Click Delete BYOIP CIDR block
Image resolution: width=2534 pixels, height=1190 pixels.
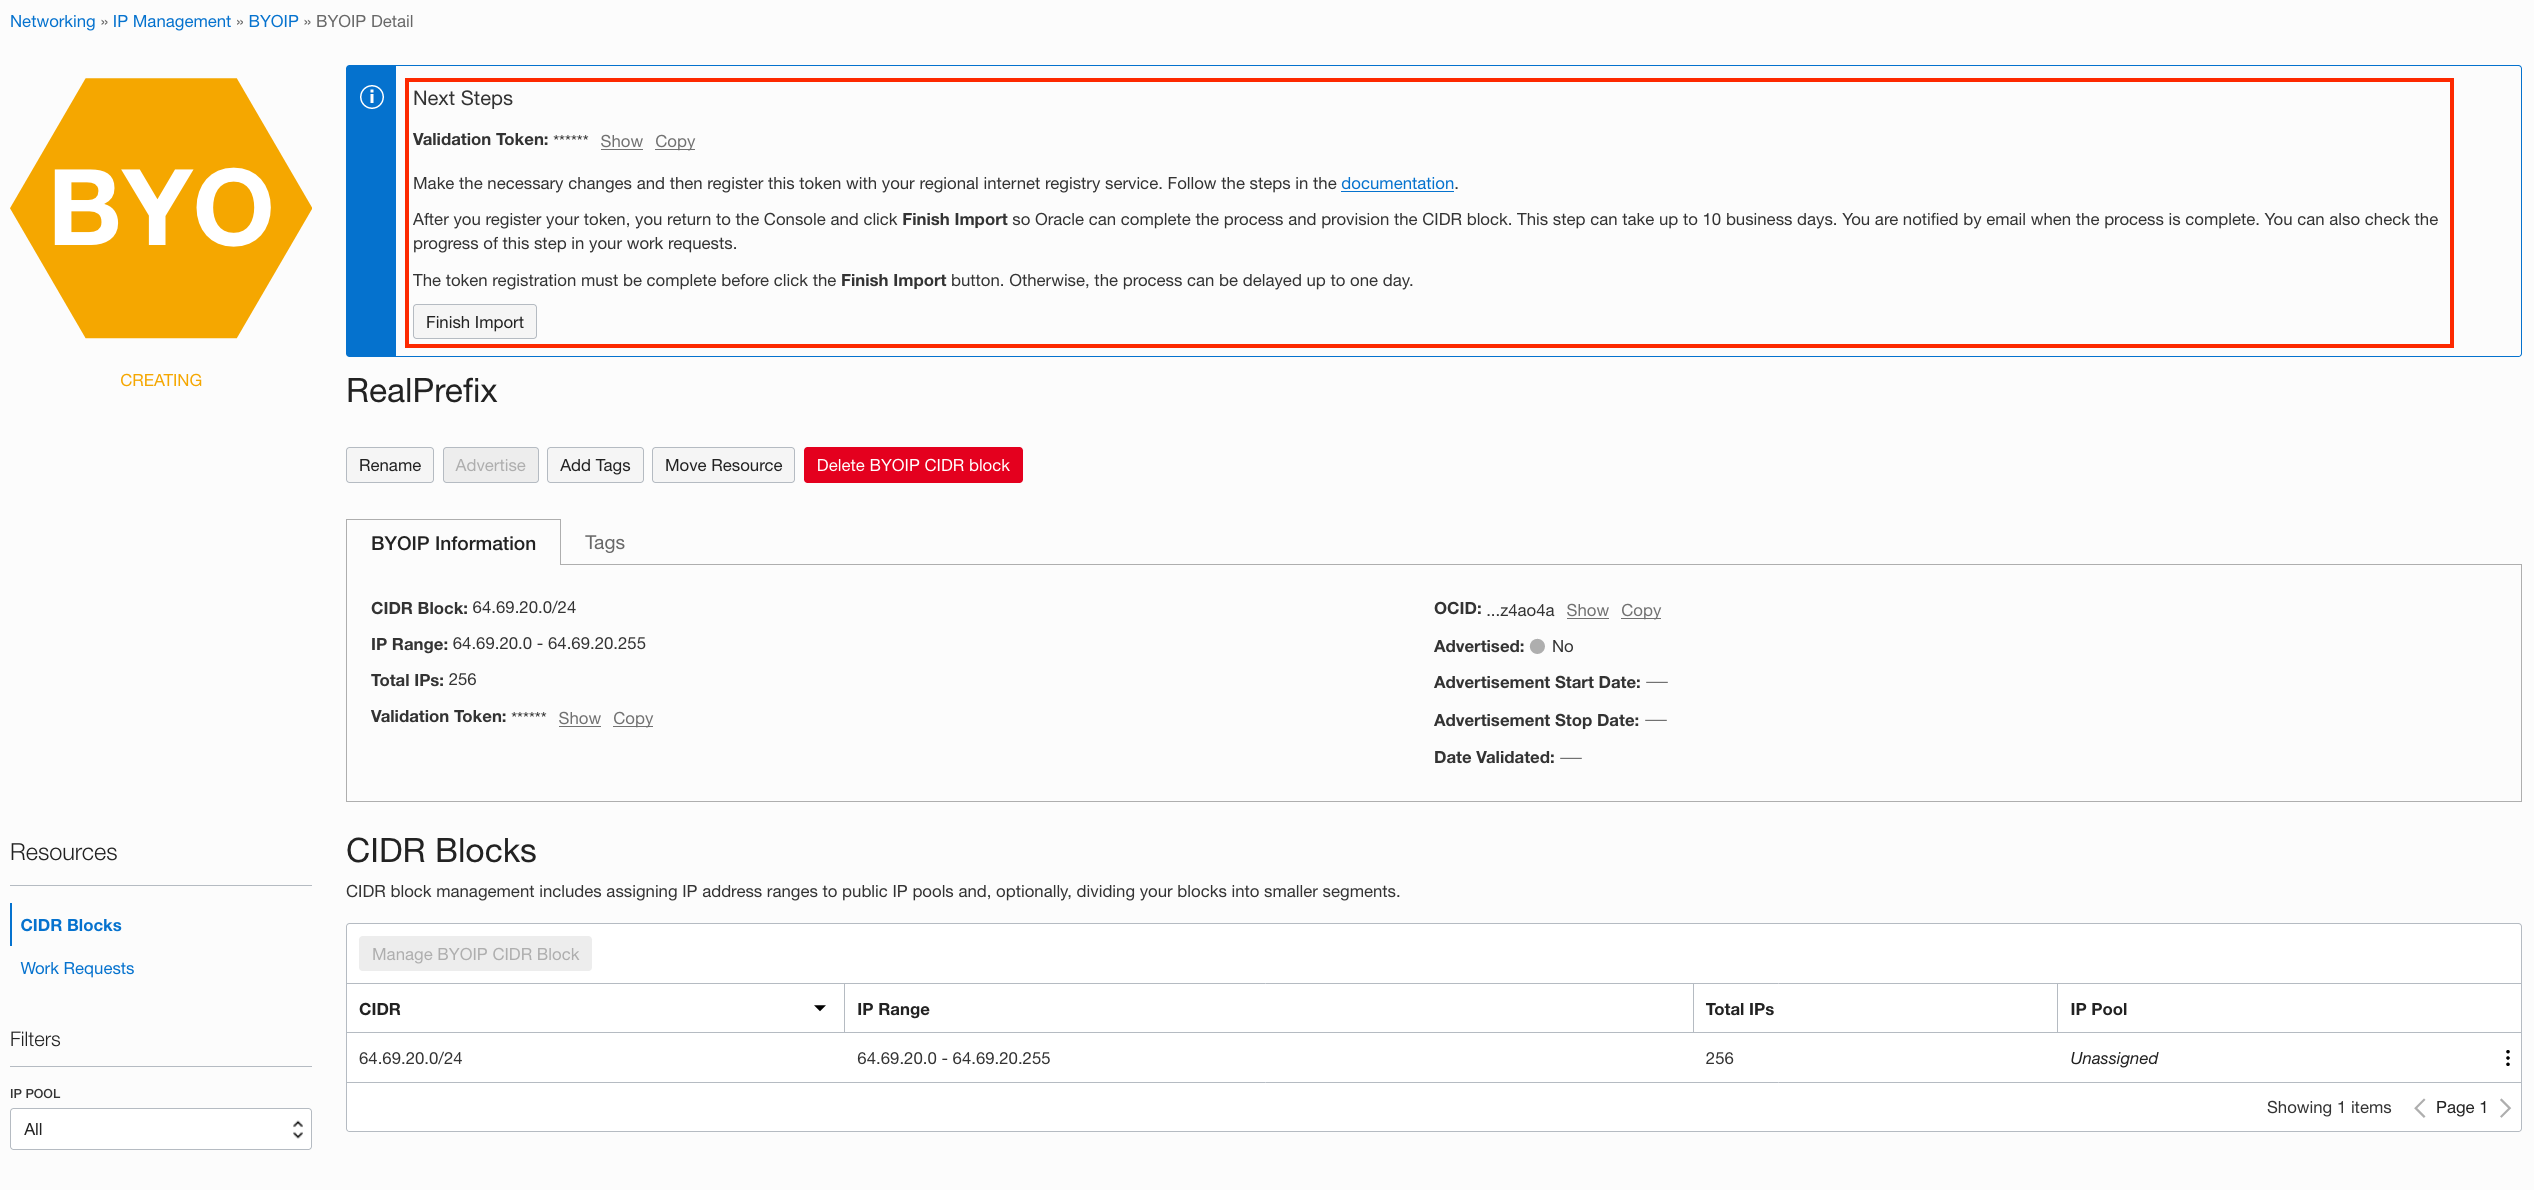click(912, 464)
